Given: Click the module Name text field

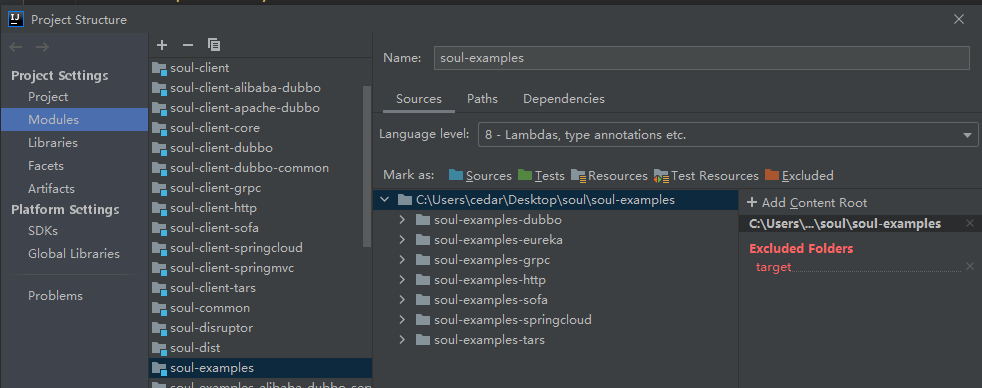Looking at the screenshot, I should (x=701, y=58).
